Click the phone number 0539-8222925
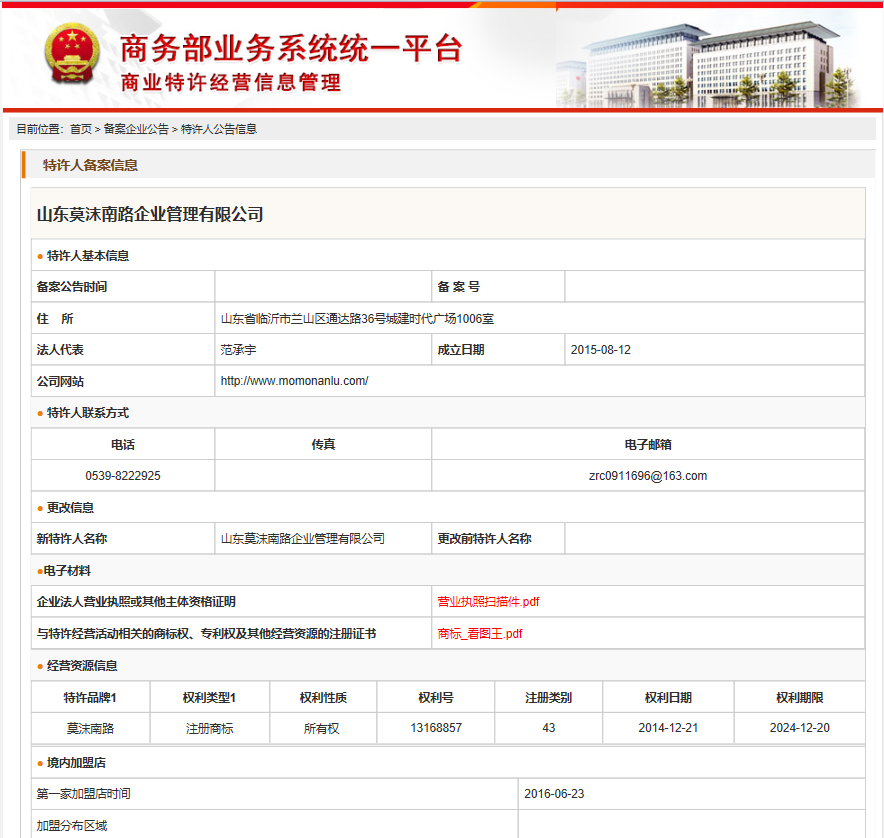The width and height of the screenshot is (884, 838). (123, 476)
